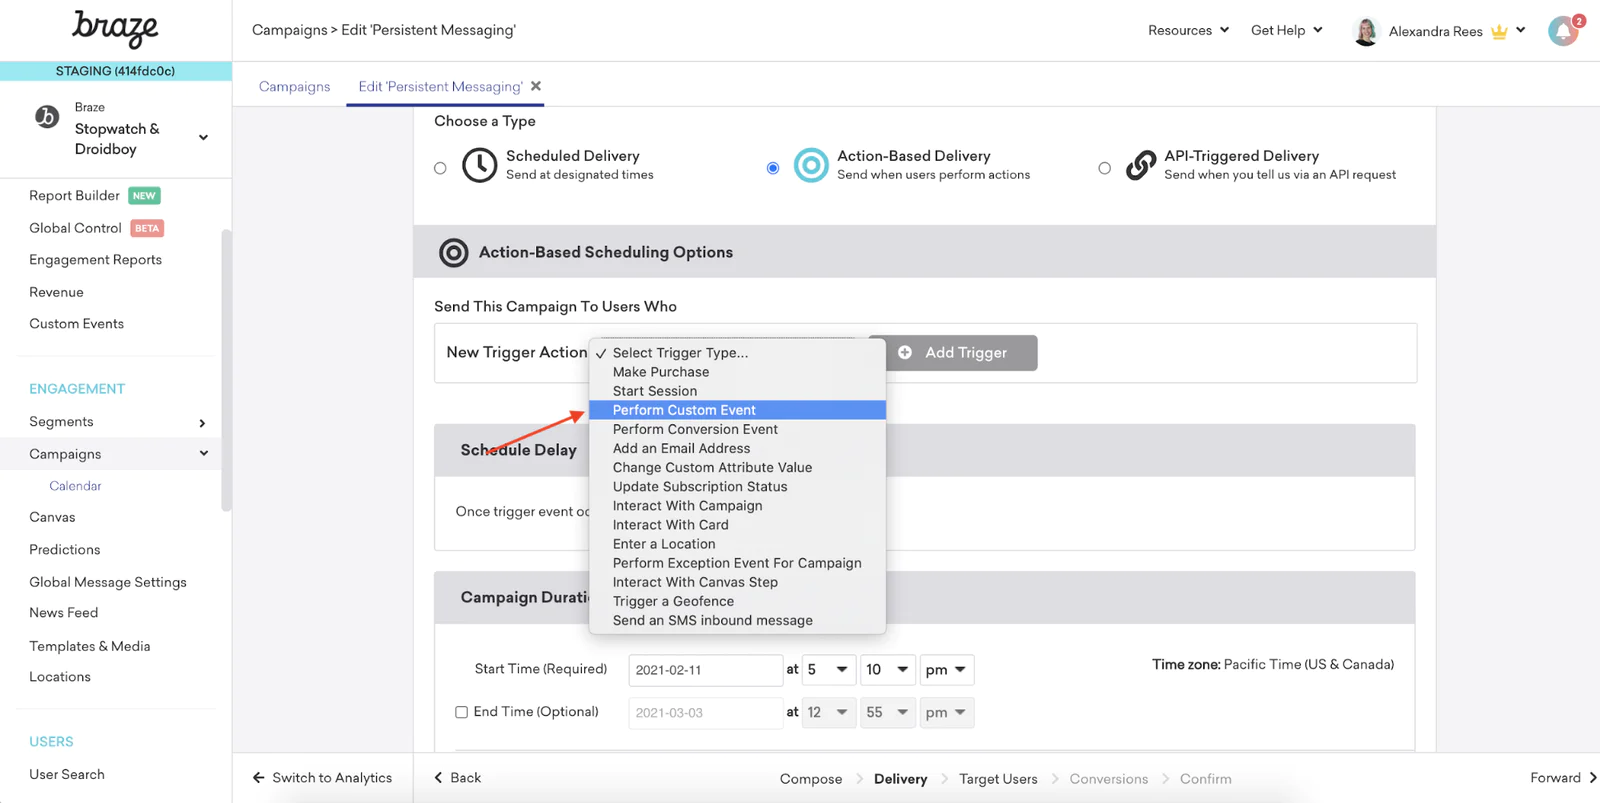The width and height of the screenshot is (1600, 803).
Task: Expand the Stopwatch & Droidboy workspace dropdown
Action: click(x=203, y=138)
